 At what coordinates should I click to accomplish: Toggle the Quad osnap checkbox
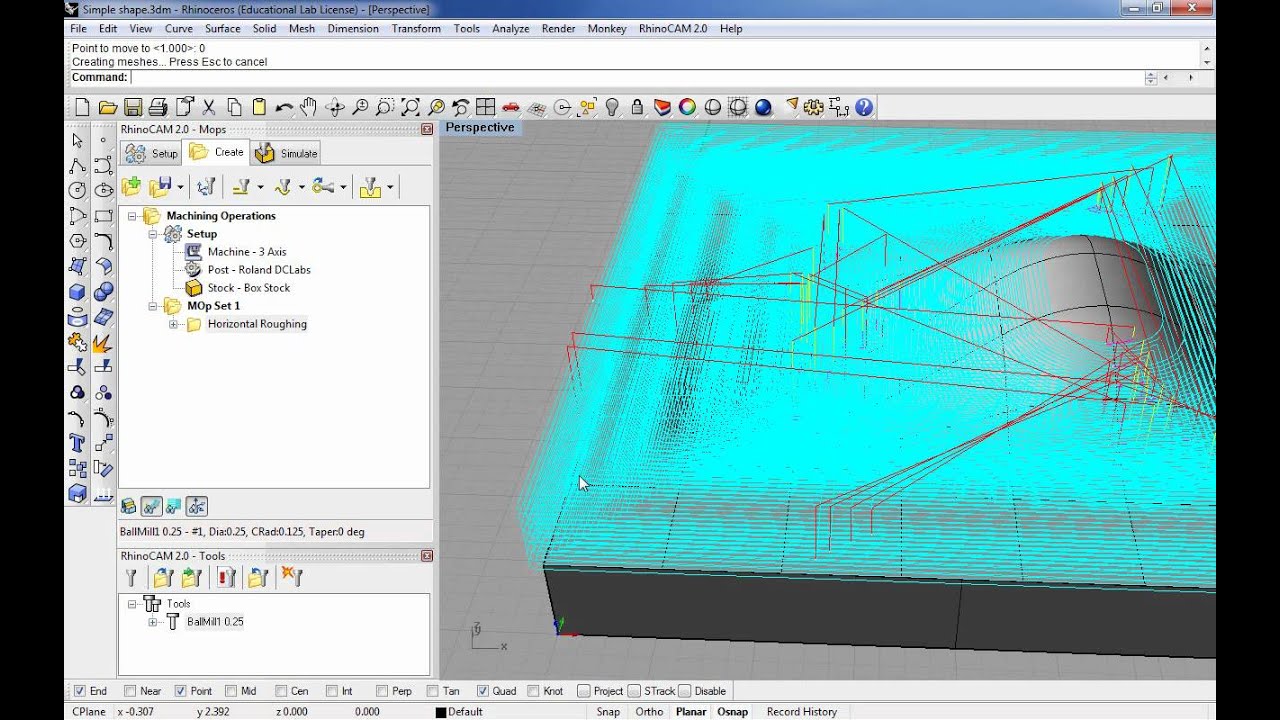[482, 691]
